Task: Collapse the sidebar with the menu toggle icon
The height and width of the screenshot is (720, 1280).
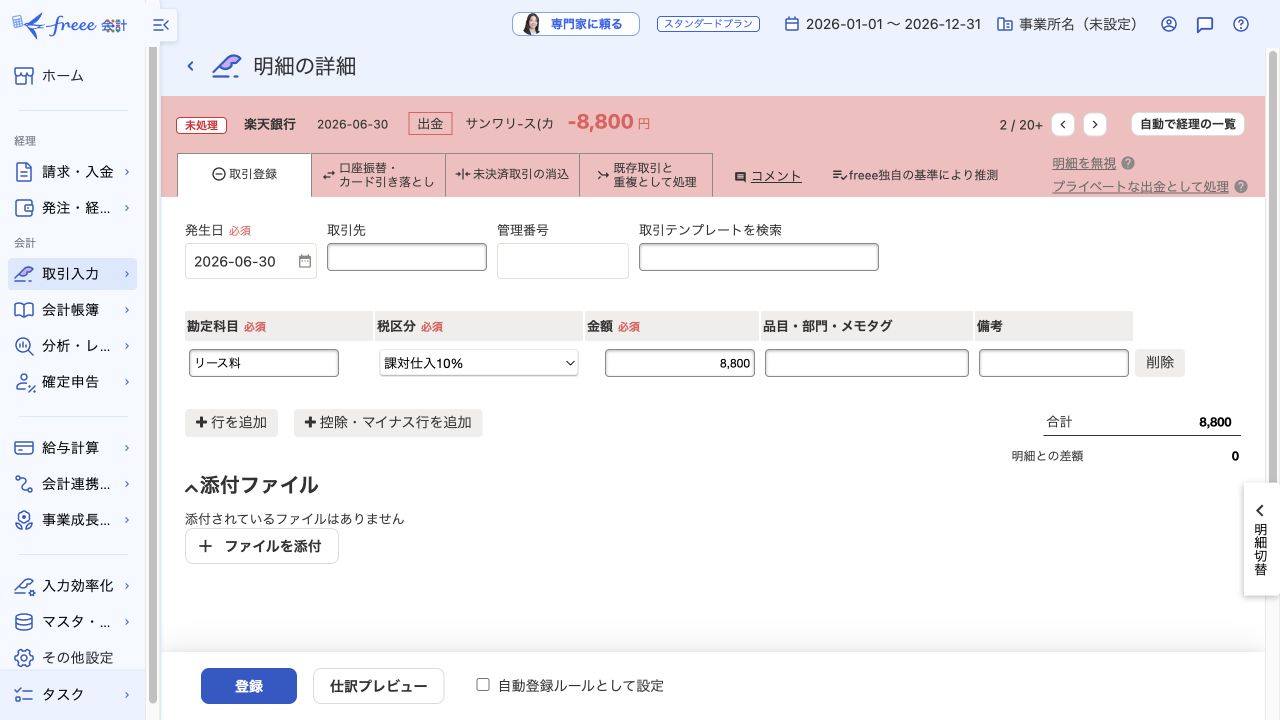Action: click(161, 25)
